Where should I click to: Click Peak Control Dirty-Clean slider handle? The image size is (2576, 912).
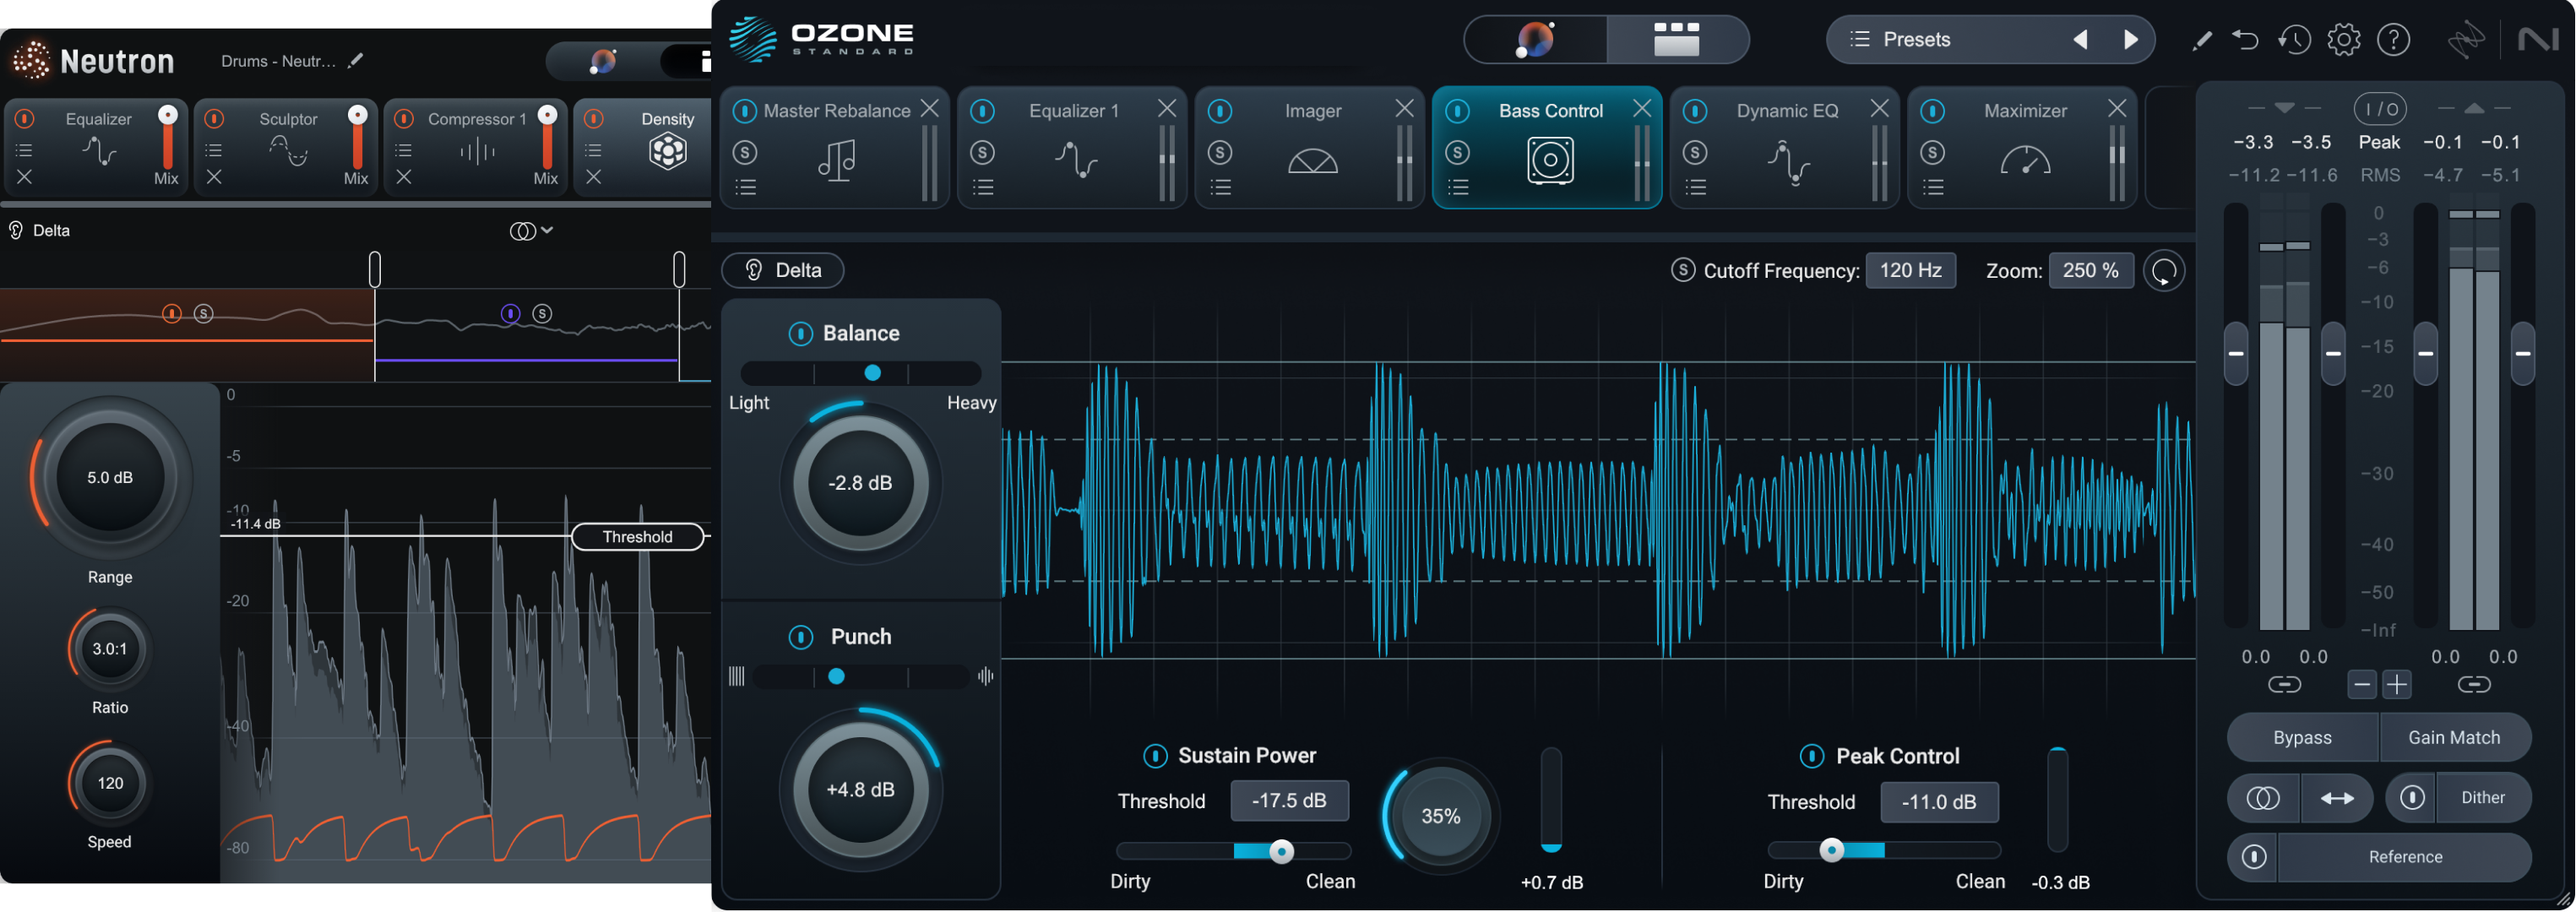[1831, 850]
